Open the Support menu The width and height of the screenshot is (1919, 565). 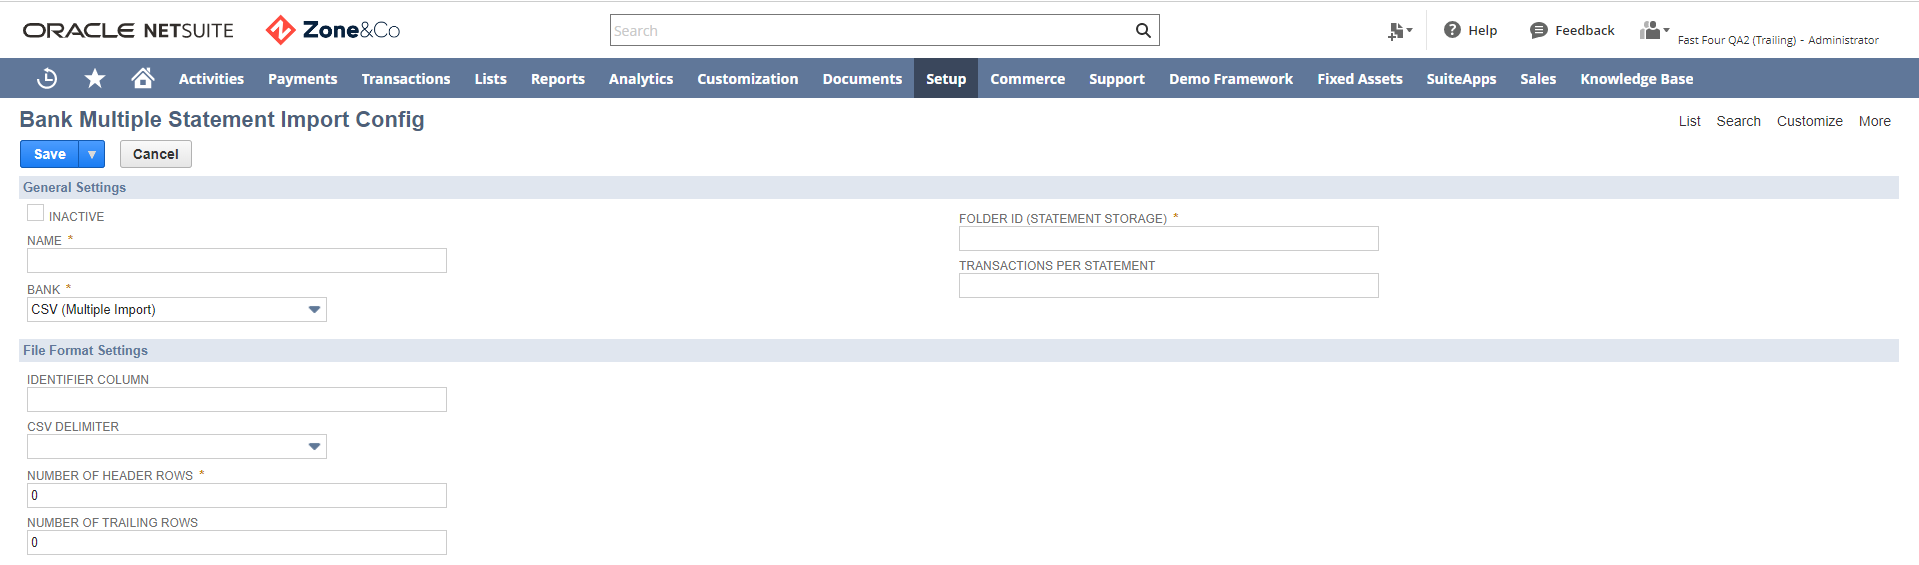[1117, 78]
